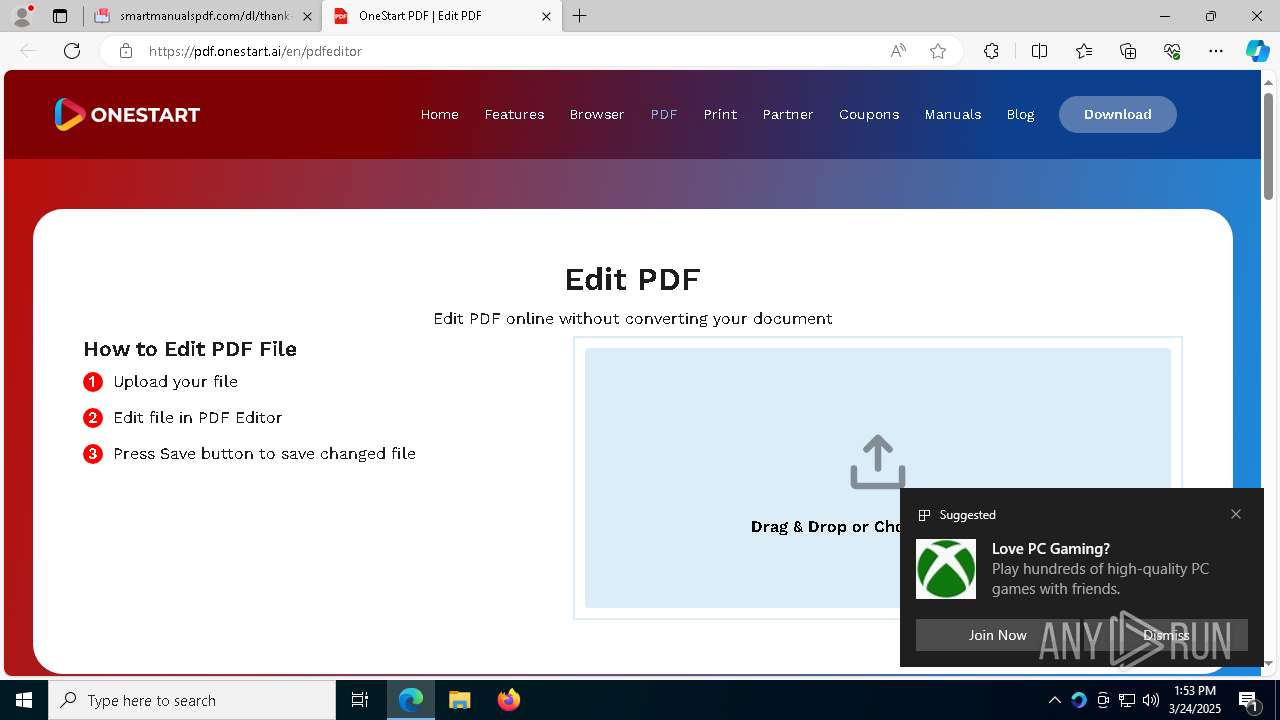Add this page to favorites star
Screen dimensions: 1280x720
(938, 51)
